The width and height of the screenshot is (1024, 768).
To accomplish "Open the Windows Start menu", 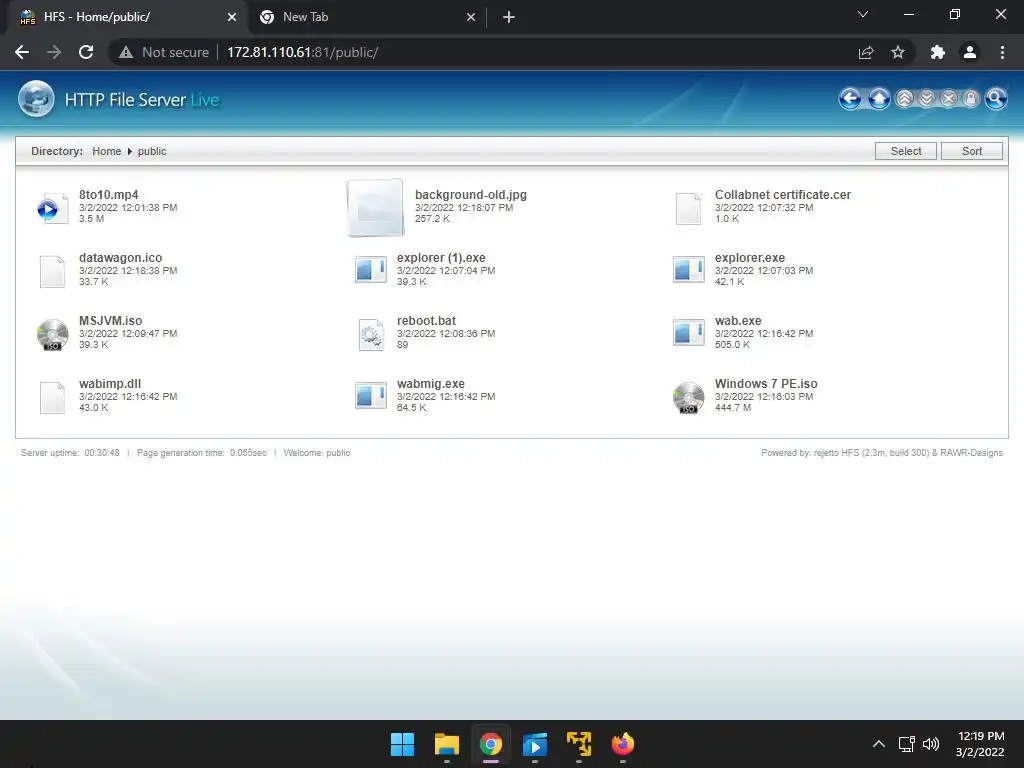I will tap(402, 744).
